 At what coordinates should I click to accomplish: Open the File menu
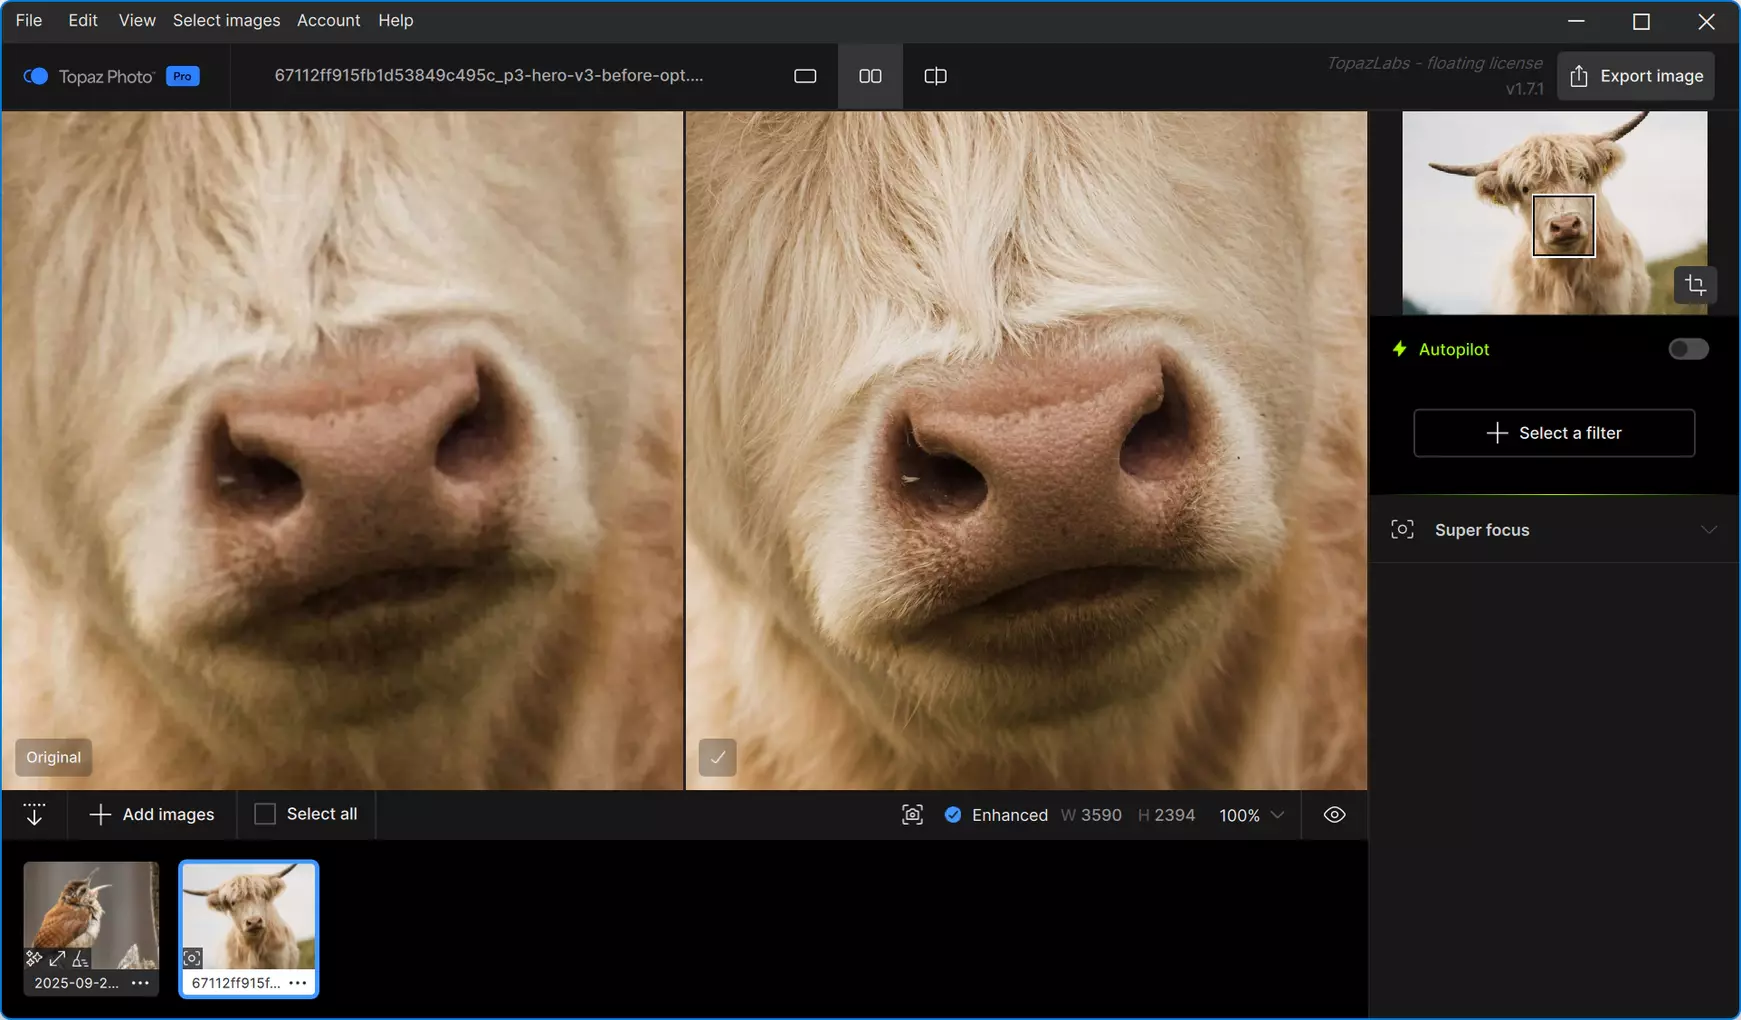(29, 20)
